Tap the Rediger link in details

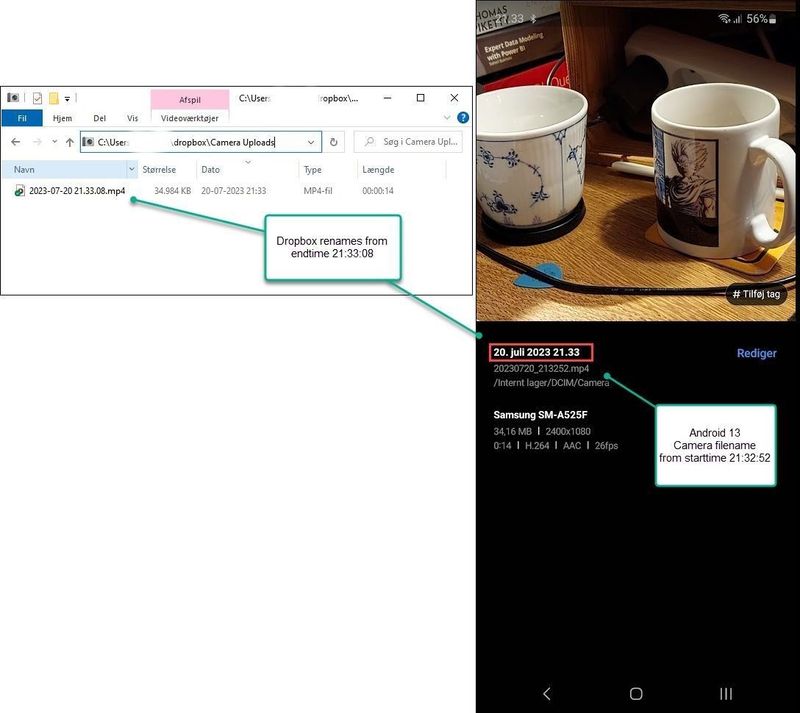(756, 353)
